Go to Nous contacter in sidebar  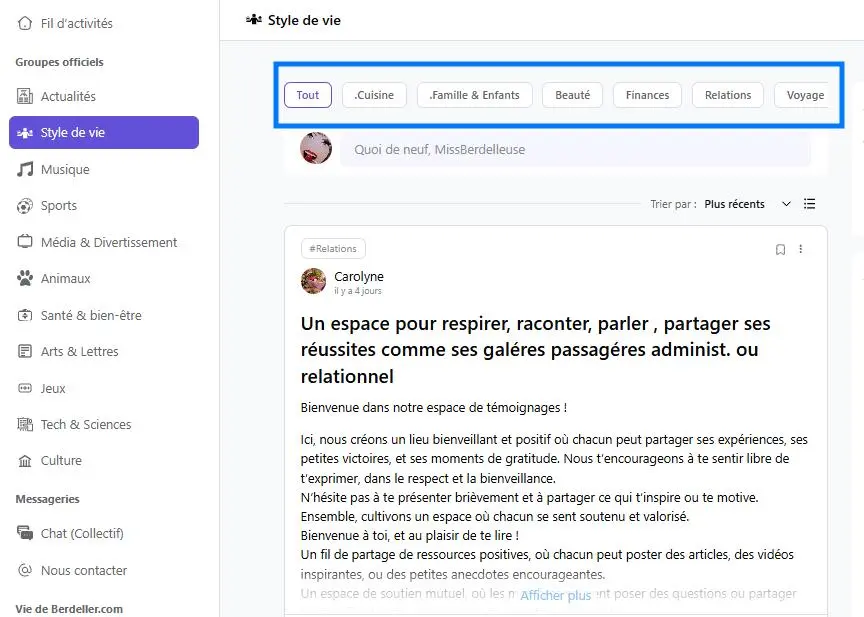click(84, 570)
